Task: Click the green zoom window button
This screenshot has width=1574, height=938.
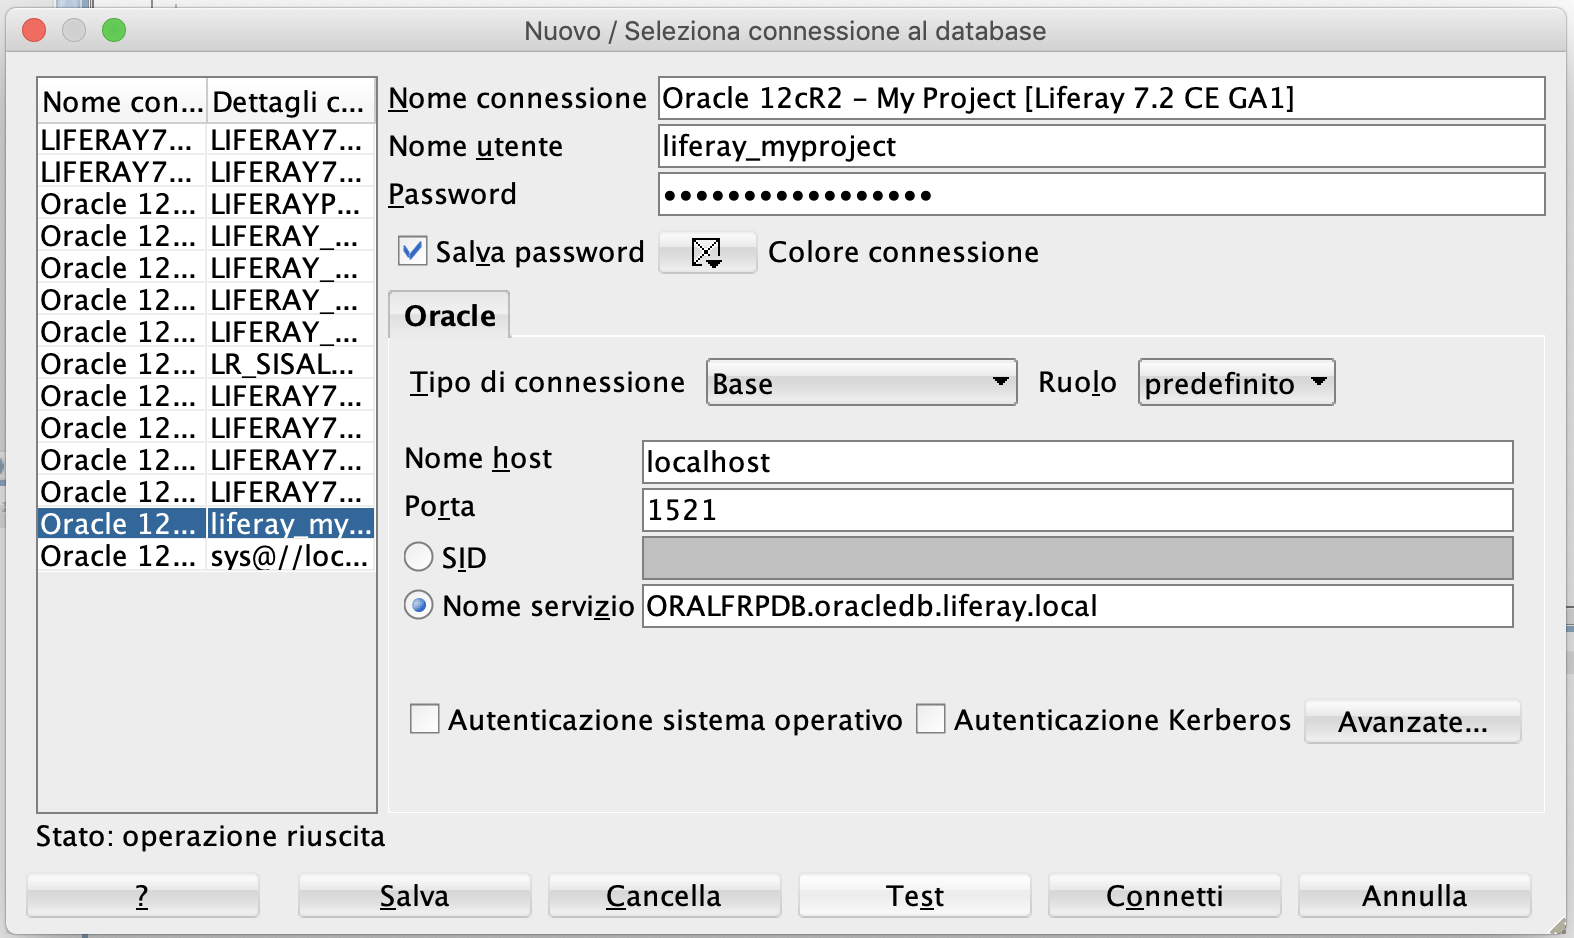Action: 114,30
